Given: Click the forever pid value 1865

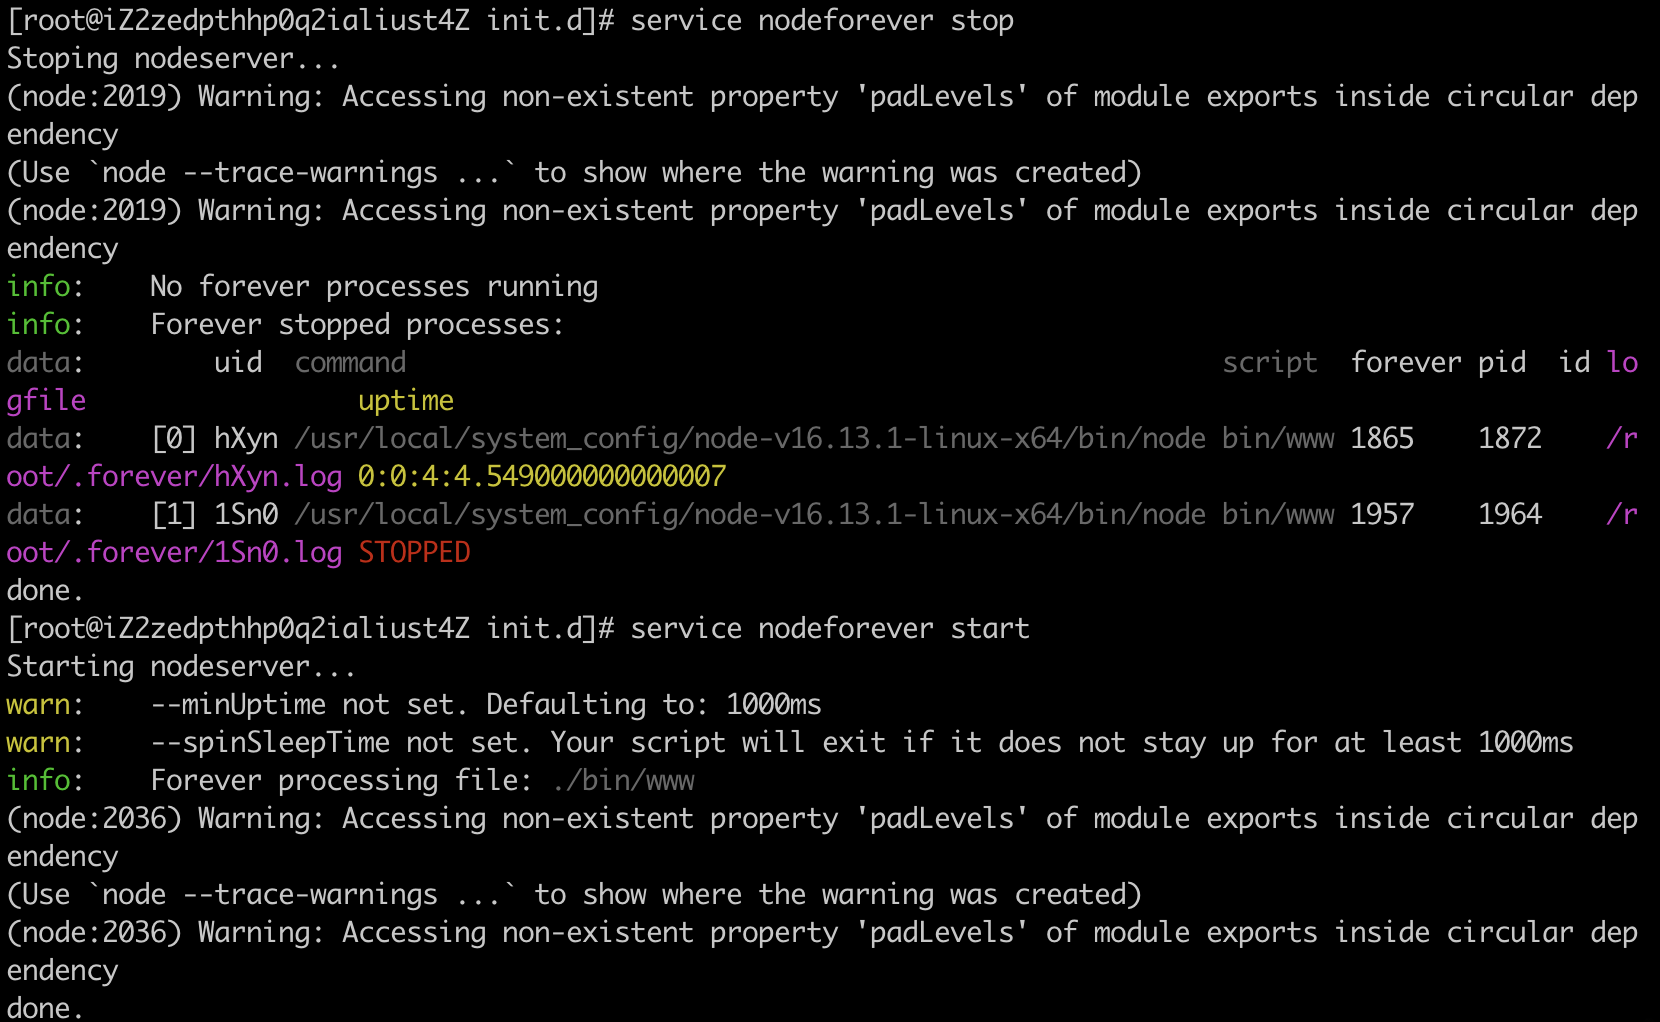Looking at the screenshot, I should point(1382,439).
